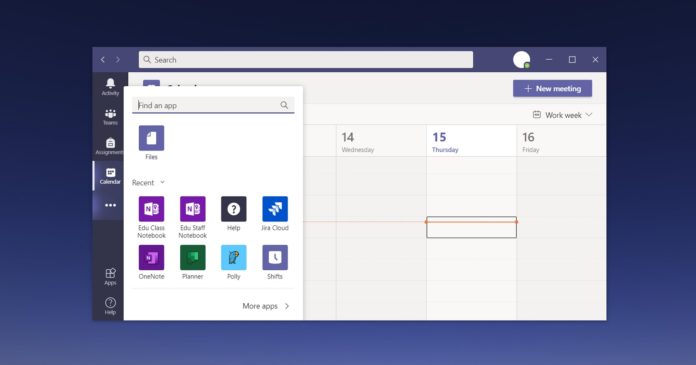This screenshot has height=365, width=696.
Task: Launch Edu Class Notebook app
Action: pos(151,209)
